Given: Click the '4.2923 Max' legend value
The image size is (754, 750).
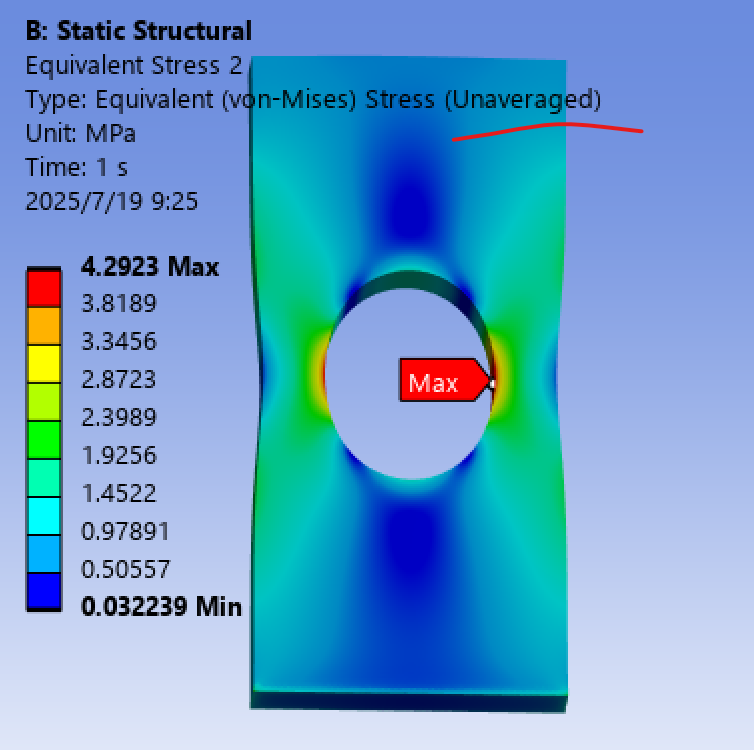Looking at the screenshot, I should (x=150, y=266).
